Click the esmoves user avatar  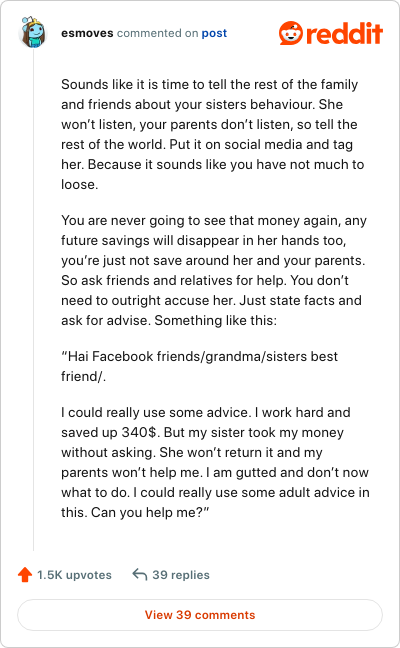pos(33,32)
